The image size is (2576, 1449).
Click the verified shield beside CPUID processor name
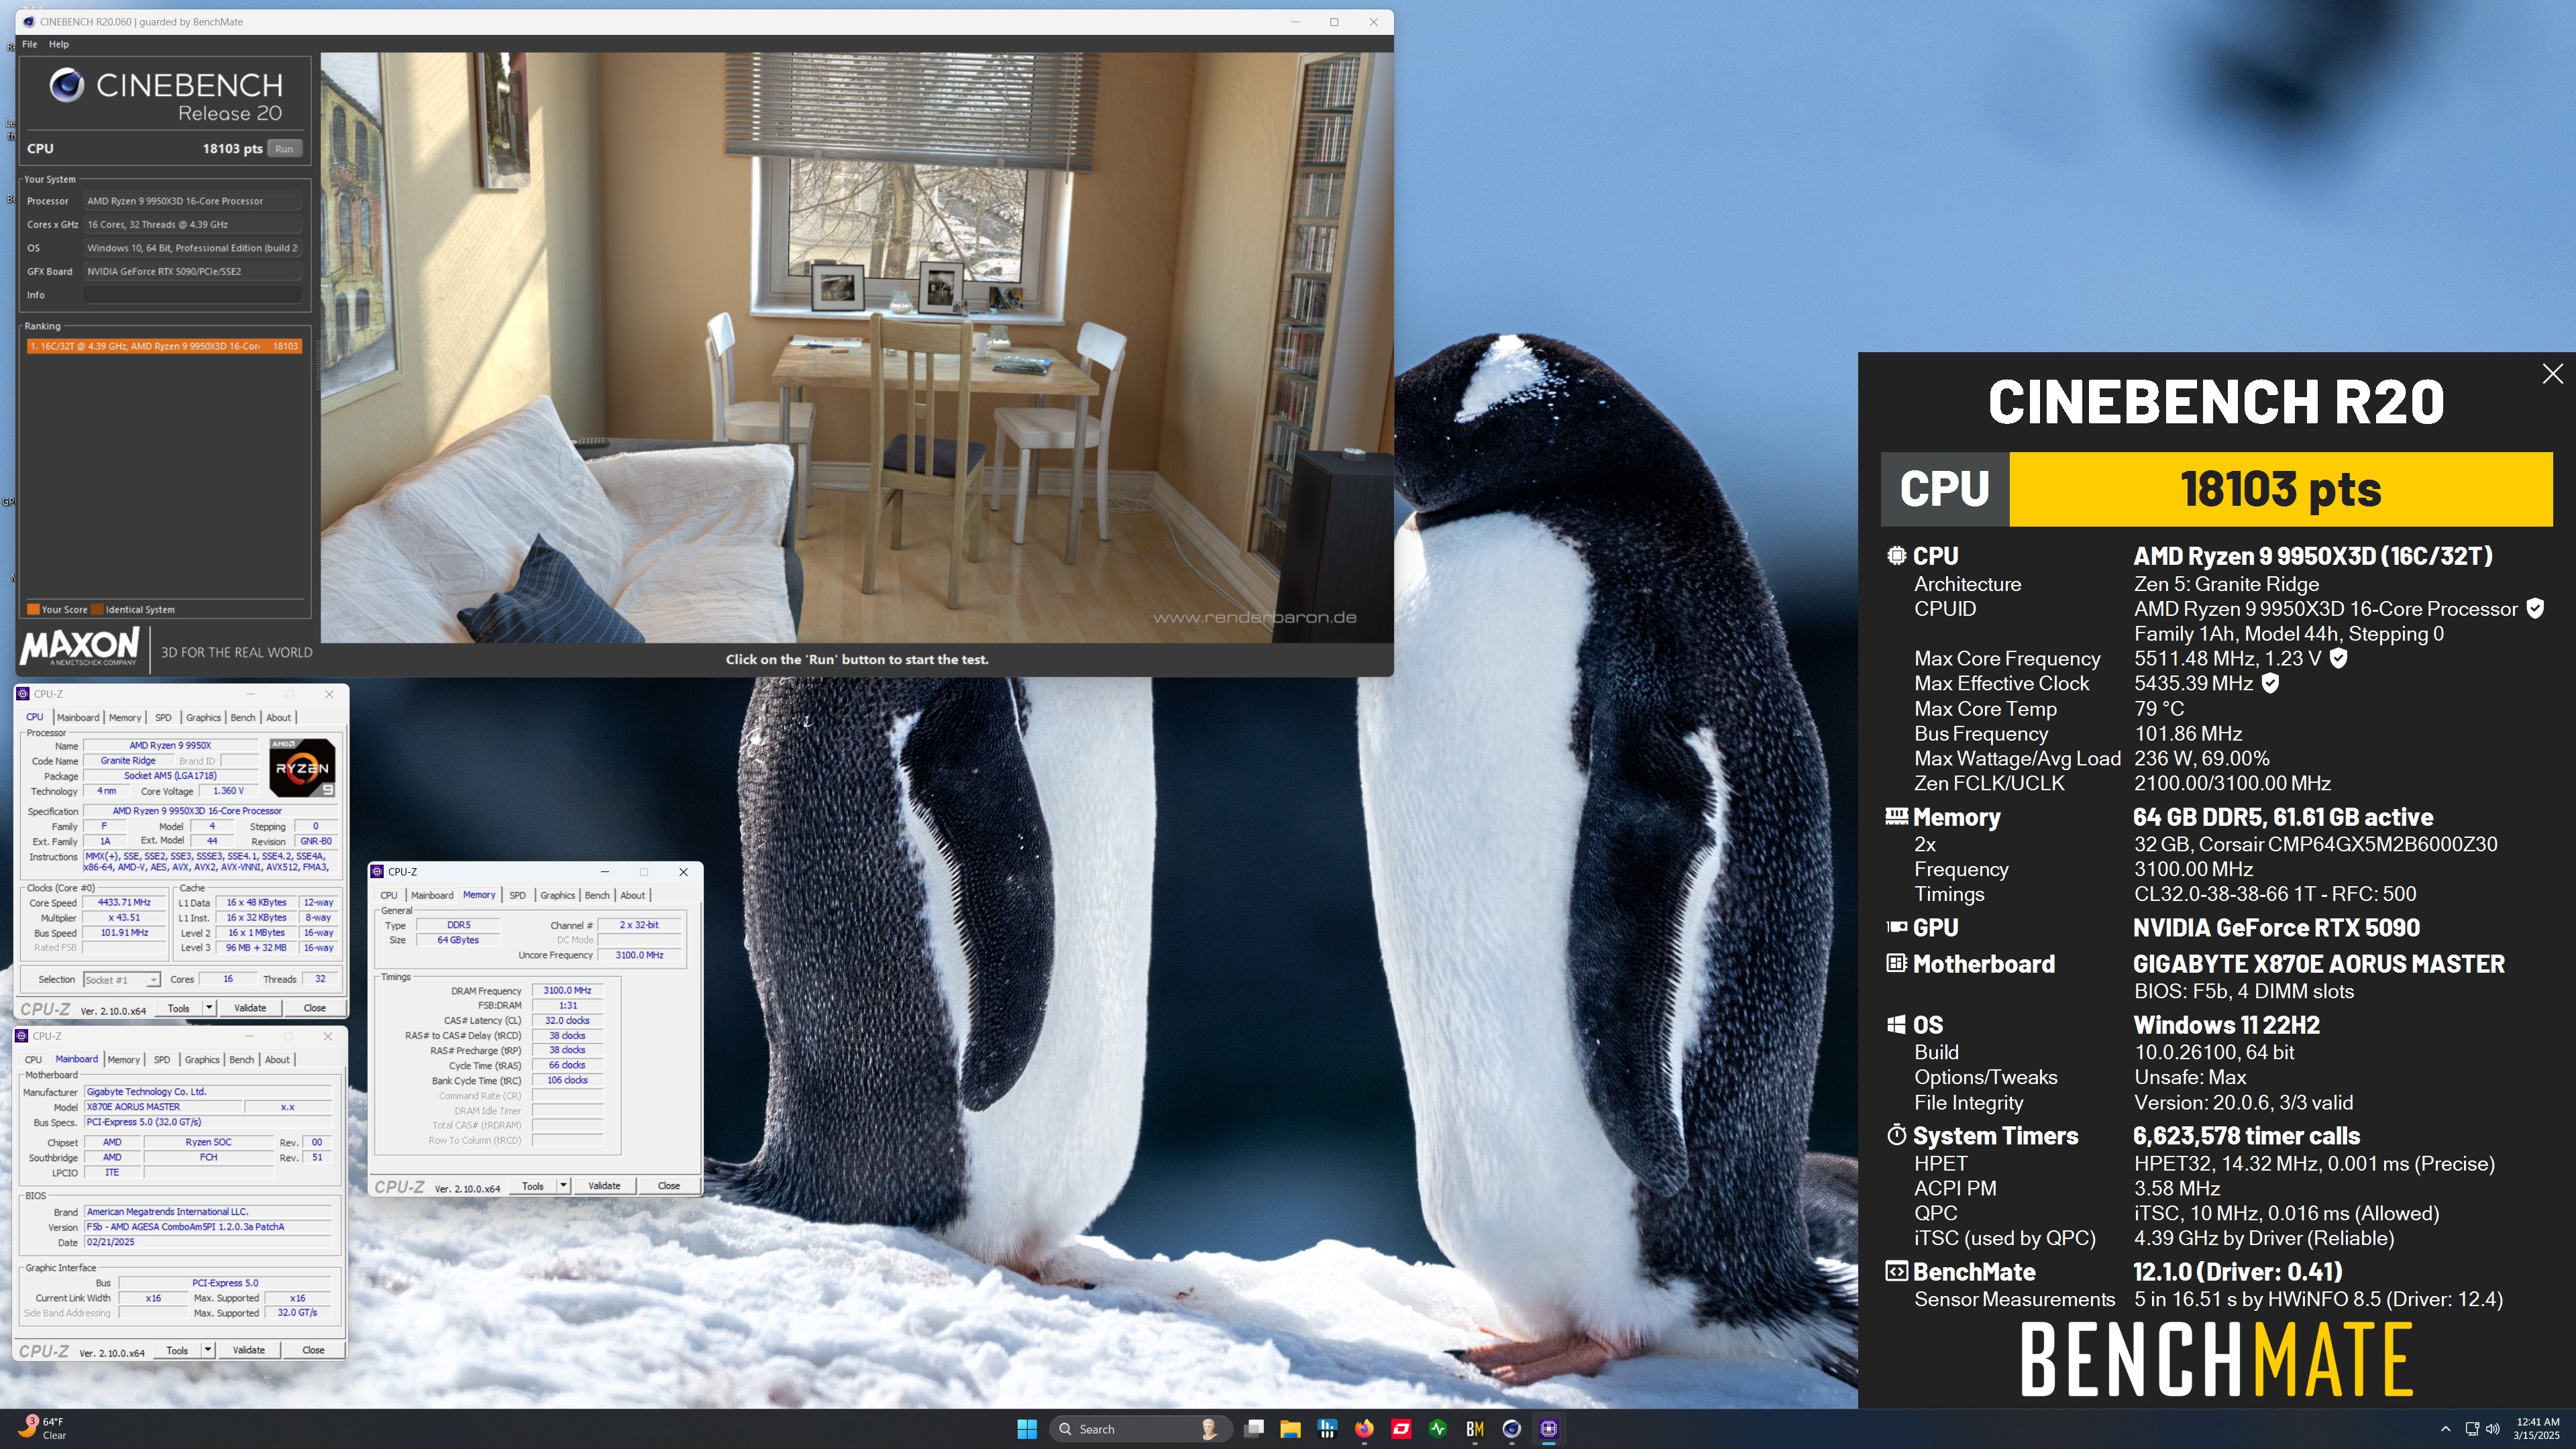tap(2535, 608)
